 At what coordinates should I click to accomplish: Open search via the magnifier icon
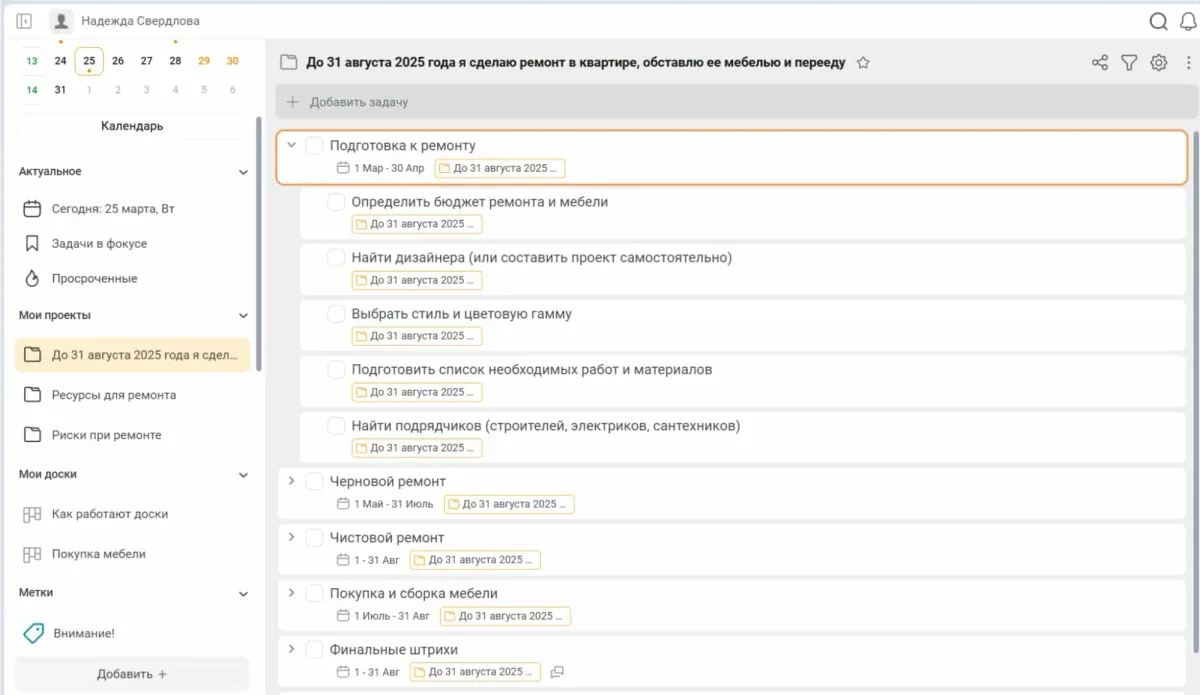tap(1159, 20)
